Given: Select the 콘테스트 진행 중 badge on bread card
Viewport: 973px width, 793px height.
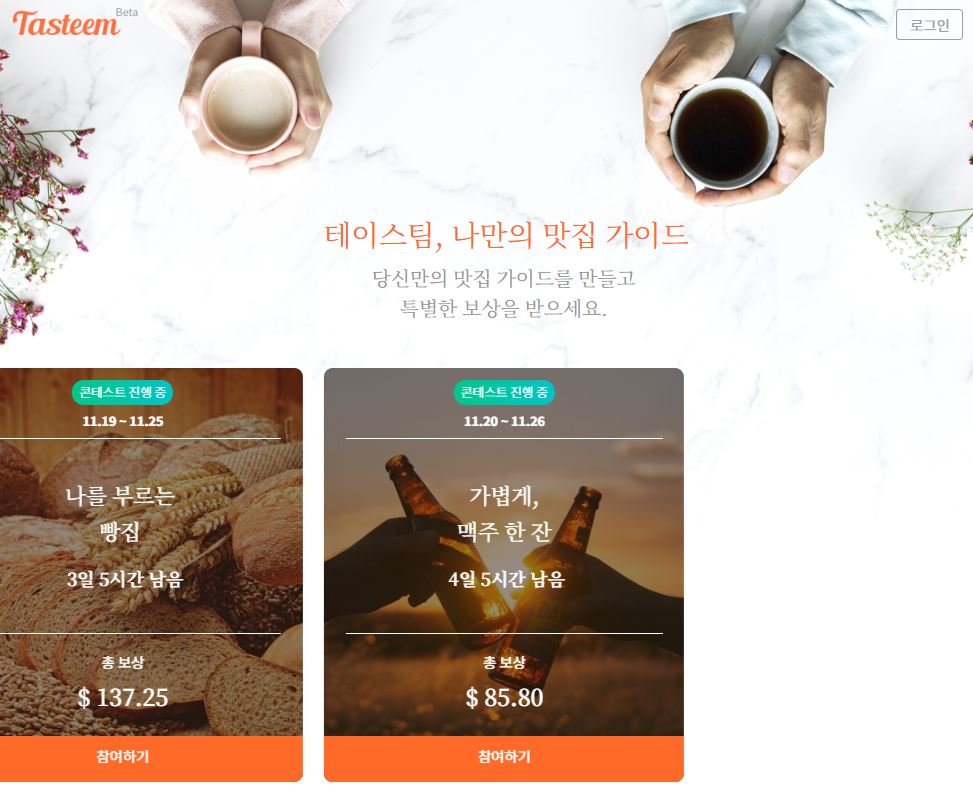Looking at the screenshot, I should pos(122,392).
